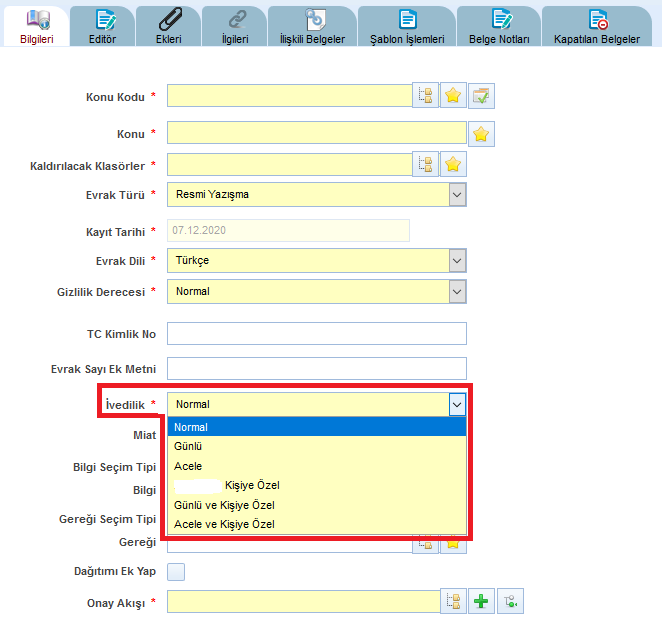Open the Şablon İşlemleri tab
The height and width of the screenshot is (638, 662).
tap(407, 26)
